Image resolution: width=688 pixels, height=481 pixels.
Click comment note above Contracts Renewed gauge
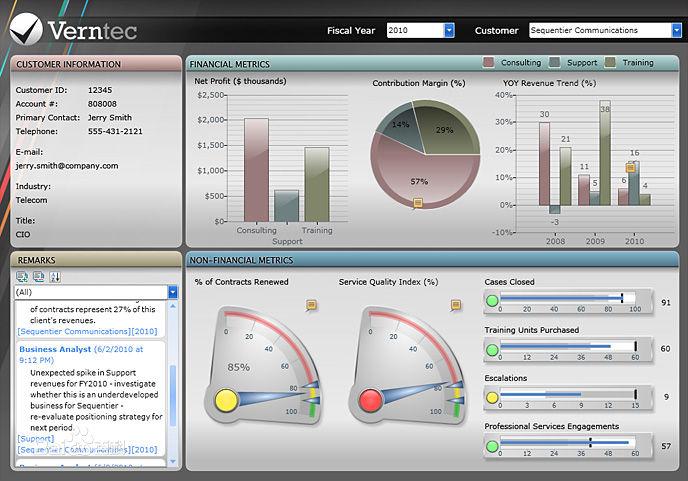(312, 304)
